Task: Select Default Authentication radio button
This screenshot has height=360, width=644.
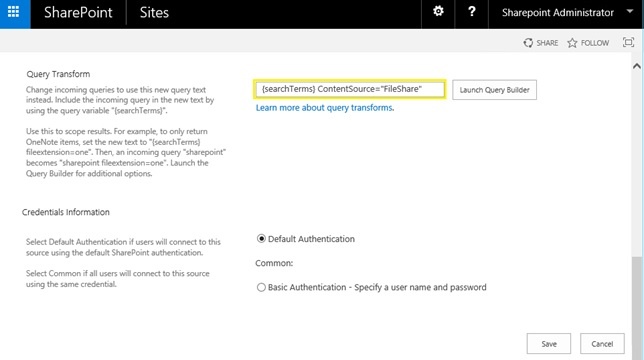Action: (261, 239)
